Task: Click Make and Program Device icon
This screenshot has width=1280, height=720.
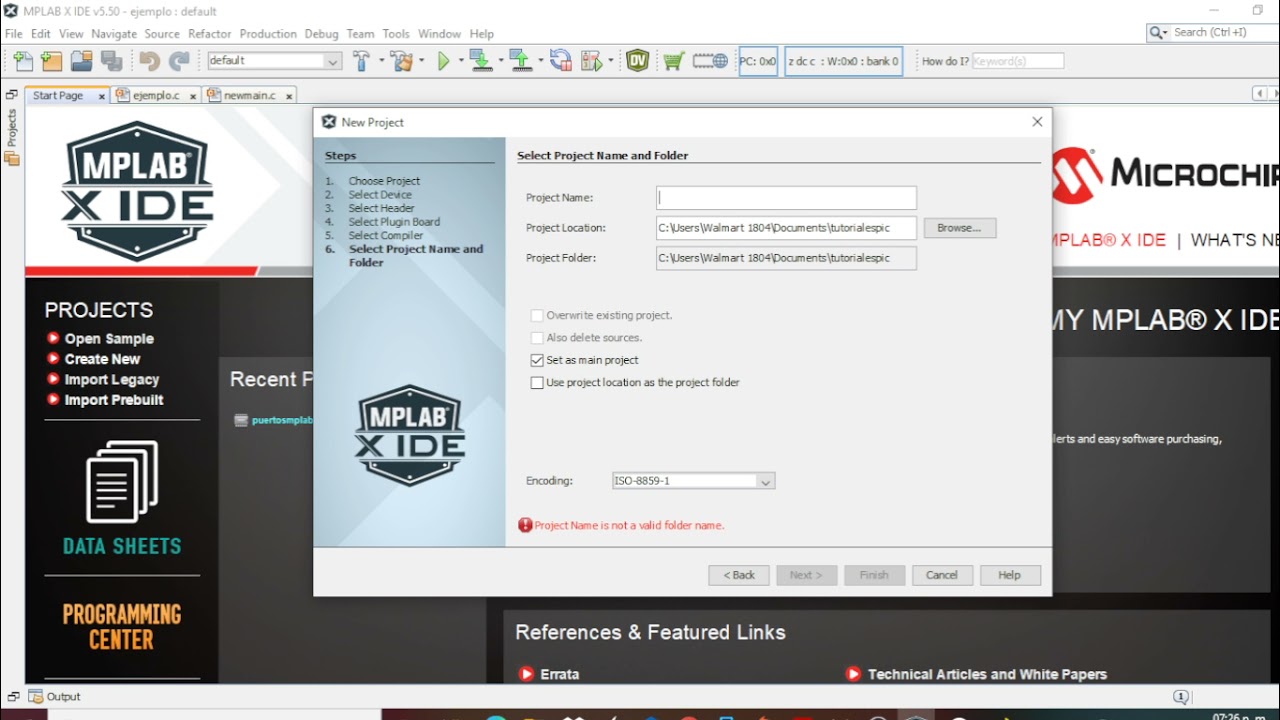Action: coord(480,61)
